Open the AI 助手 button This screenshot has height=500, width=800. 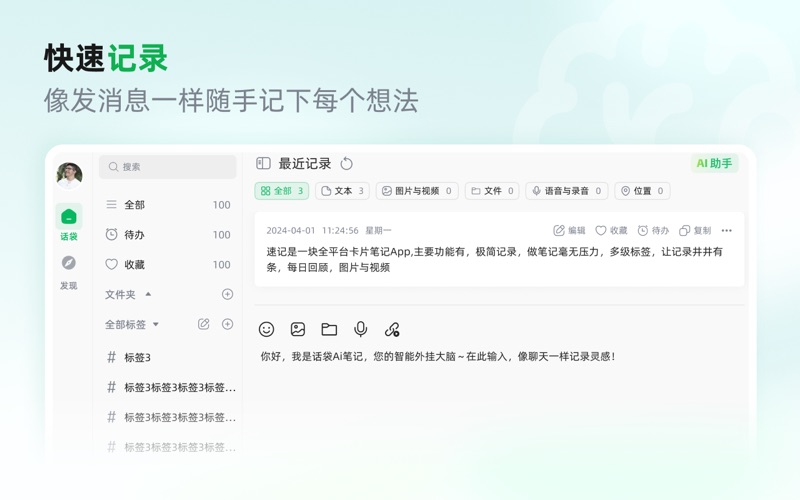click(x=714, y=164)
